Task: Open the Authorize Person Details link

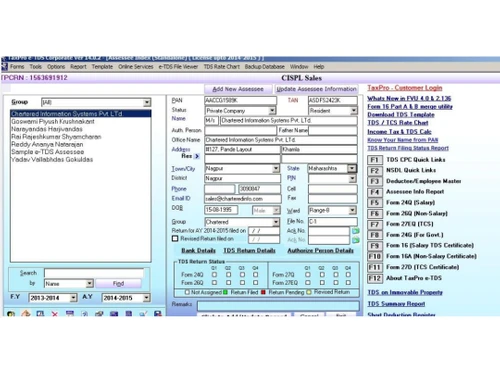Action: tap(320, 250)
